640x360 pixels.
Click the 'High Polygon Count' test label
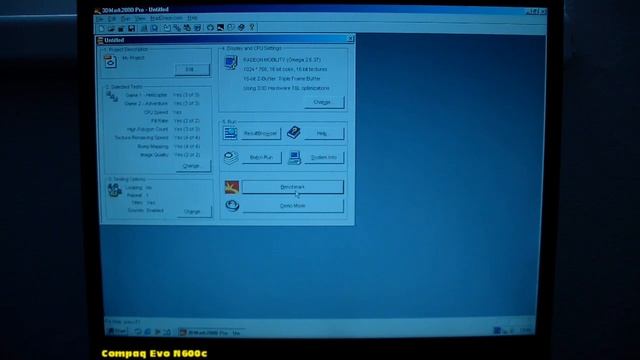coord(147,129)
